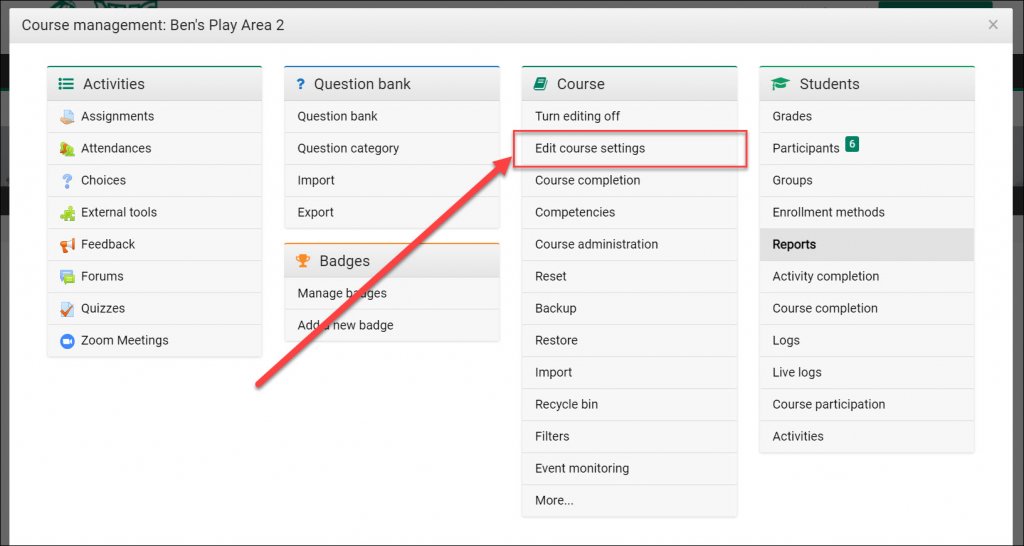
Task: Click the Choices question mark icon
Action: [67, 181]
